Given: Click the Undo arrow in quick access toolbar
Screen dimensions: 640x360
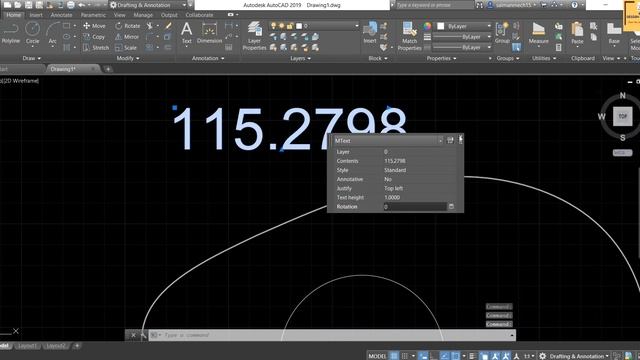Looking at the screenshot, I should tap(82, 5).
